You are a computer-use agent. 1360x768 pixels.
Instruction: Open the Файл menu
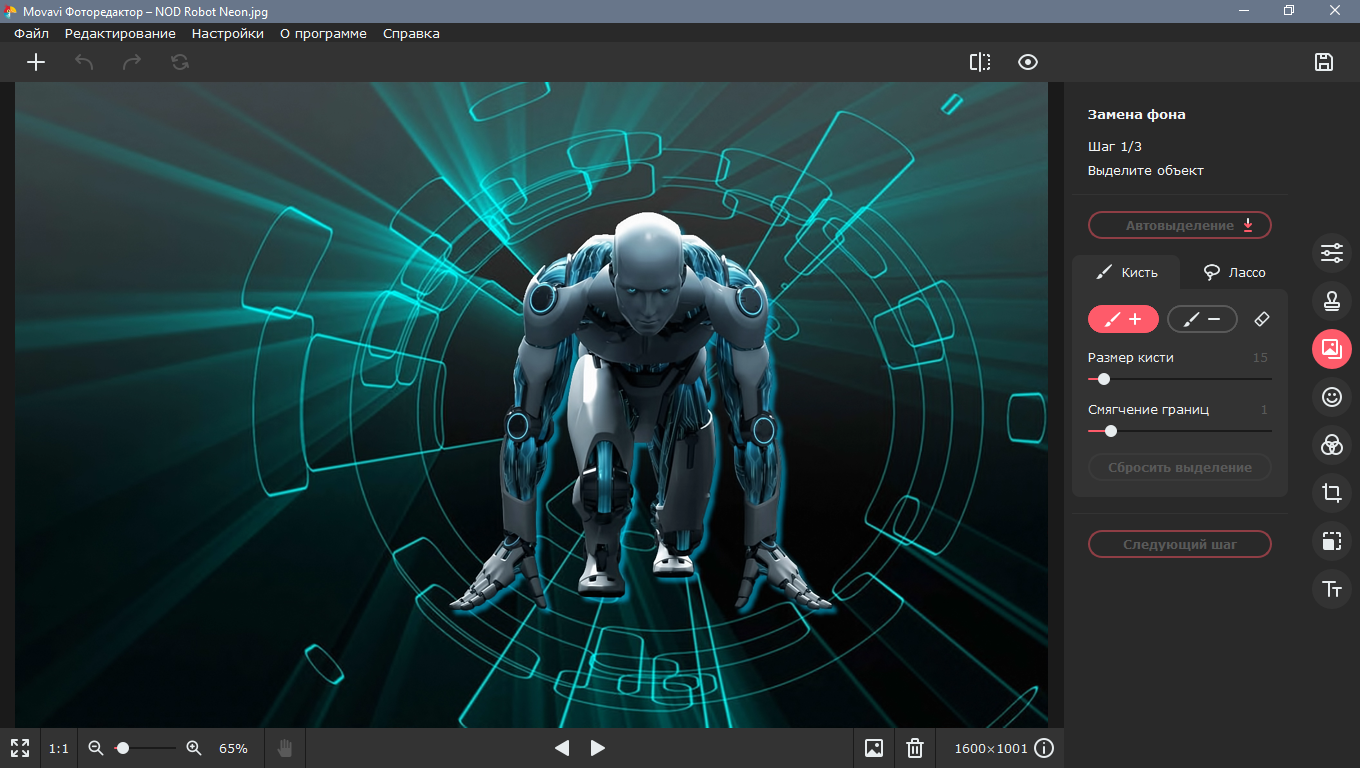click(30, 33)
